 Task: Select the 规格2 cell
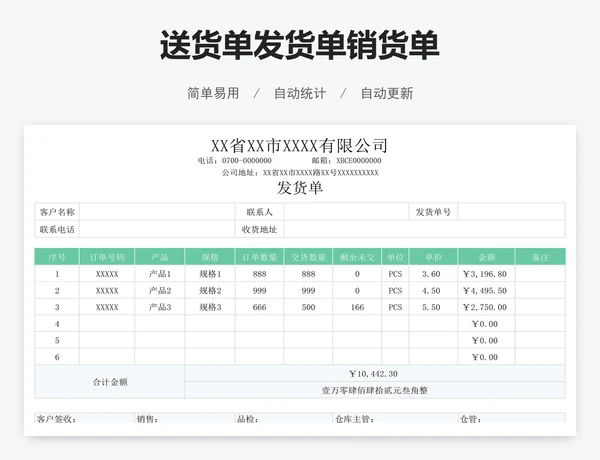tap(210, 290)
